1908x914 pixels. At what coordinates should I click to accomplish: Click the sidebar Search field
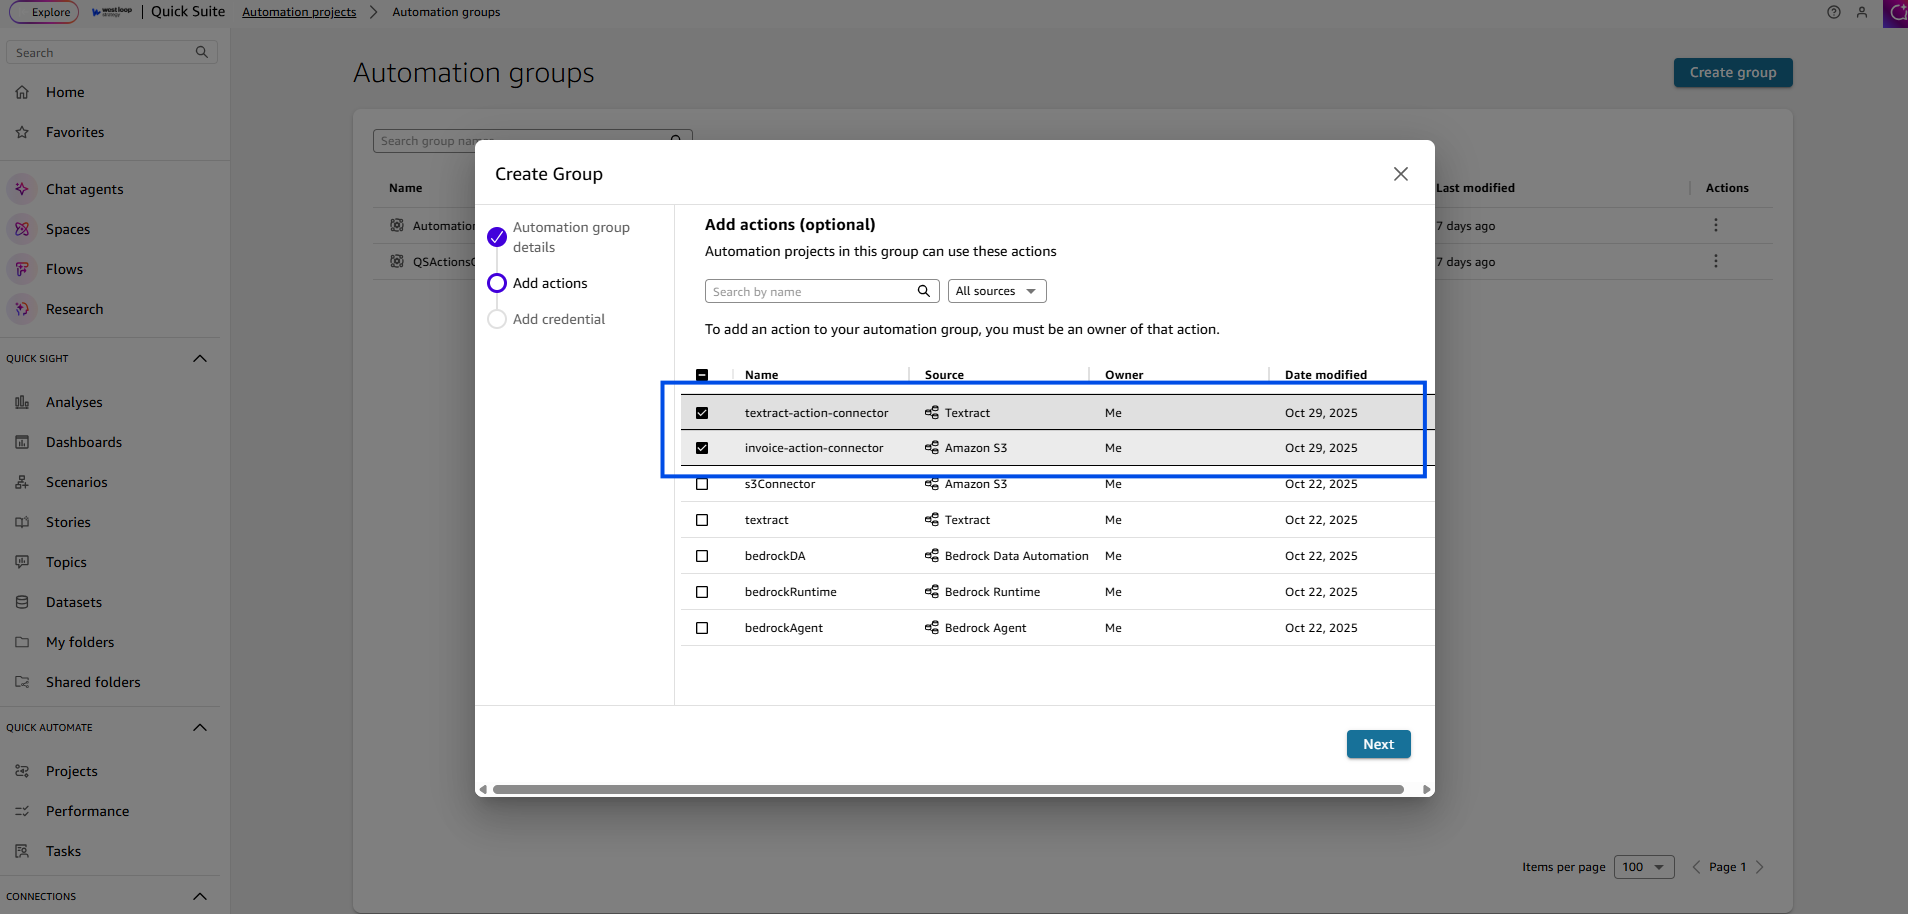coord(111,52)
